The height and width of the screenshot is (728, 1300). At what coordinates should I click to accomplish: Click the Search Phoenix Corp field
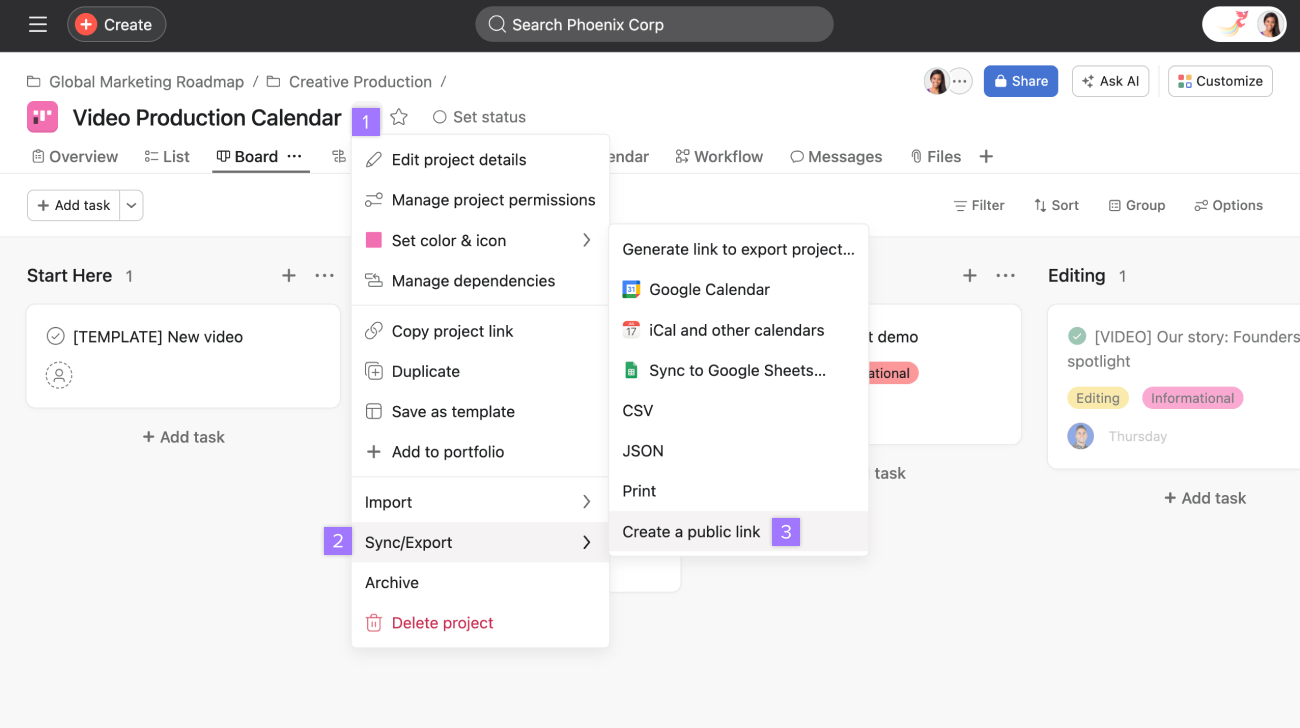pyautogui.click(x=654, y=24)
